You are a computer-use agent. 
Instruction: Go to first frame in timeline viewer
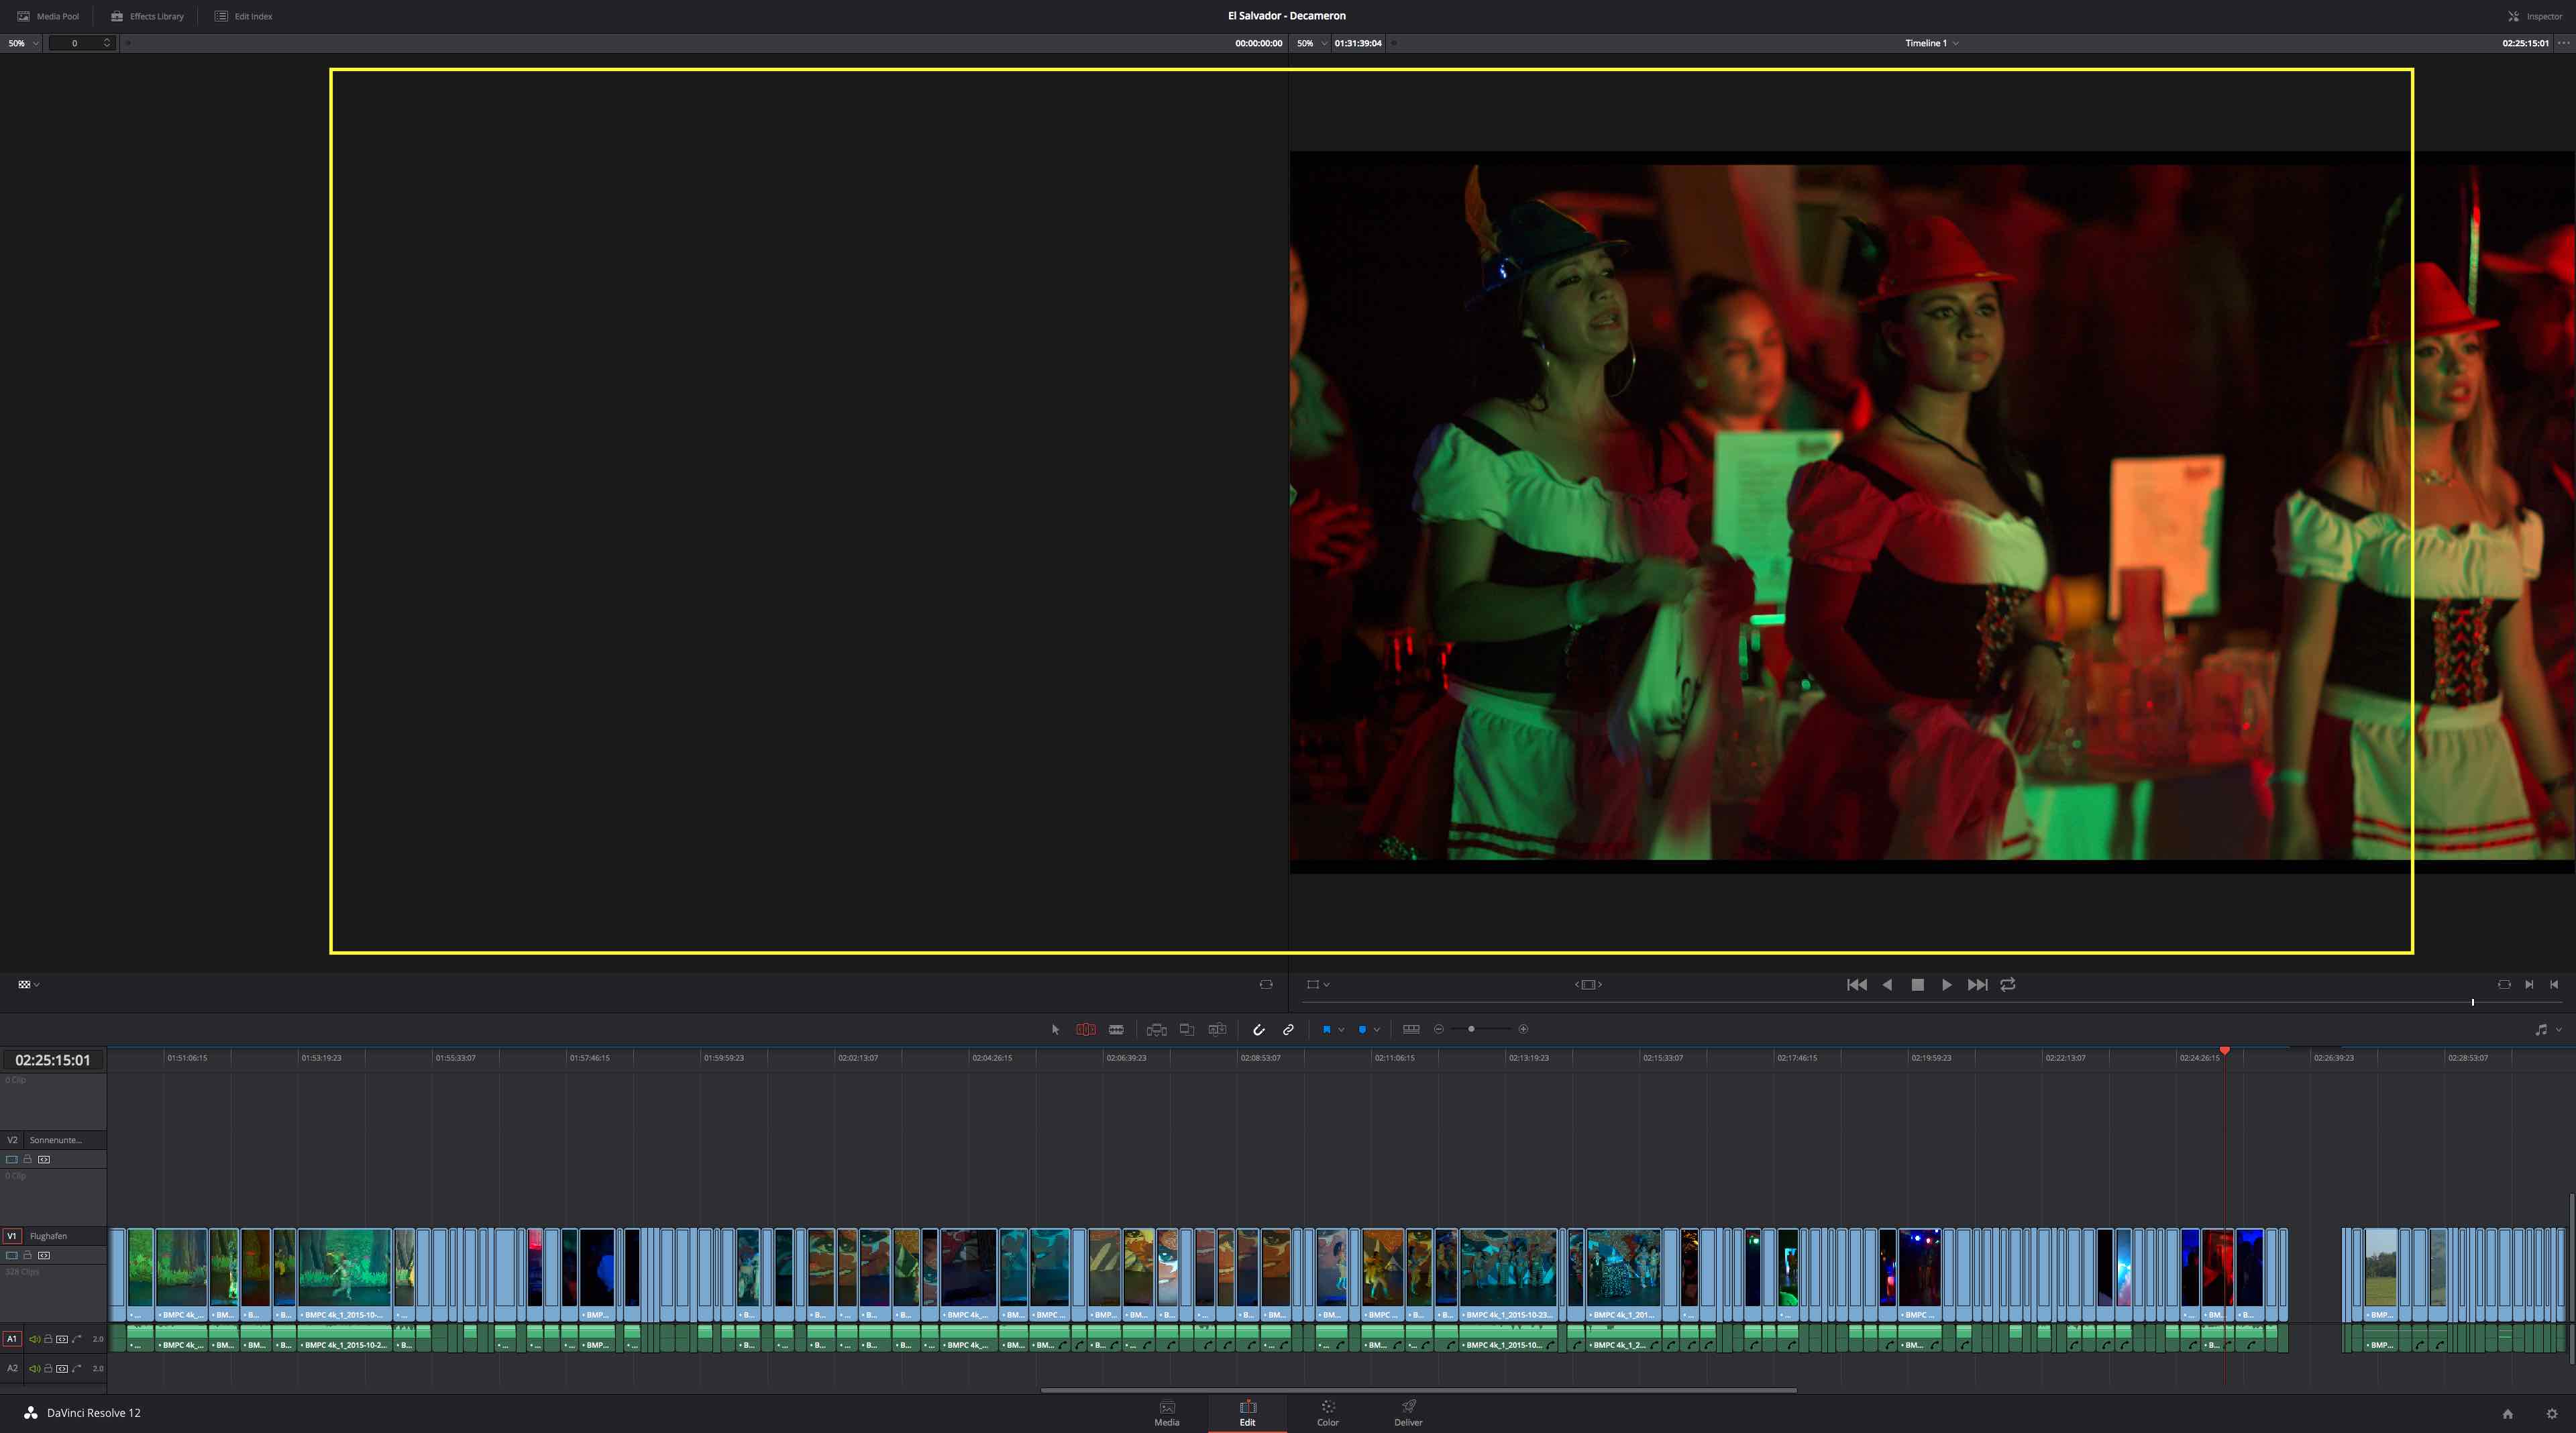1857,985
